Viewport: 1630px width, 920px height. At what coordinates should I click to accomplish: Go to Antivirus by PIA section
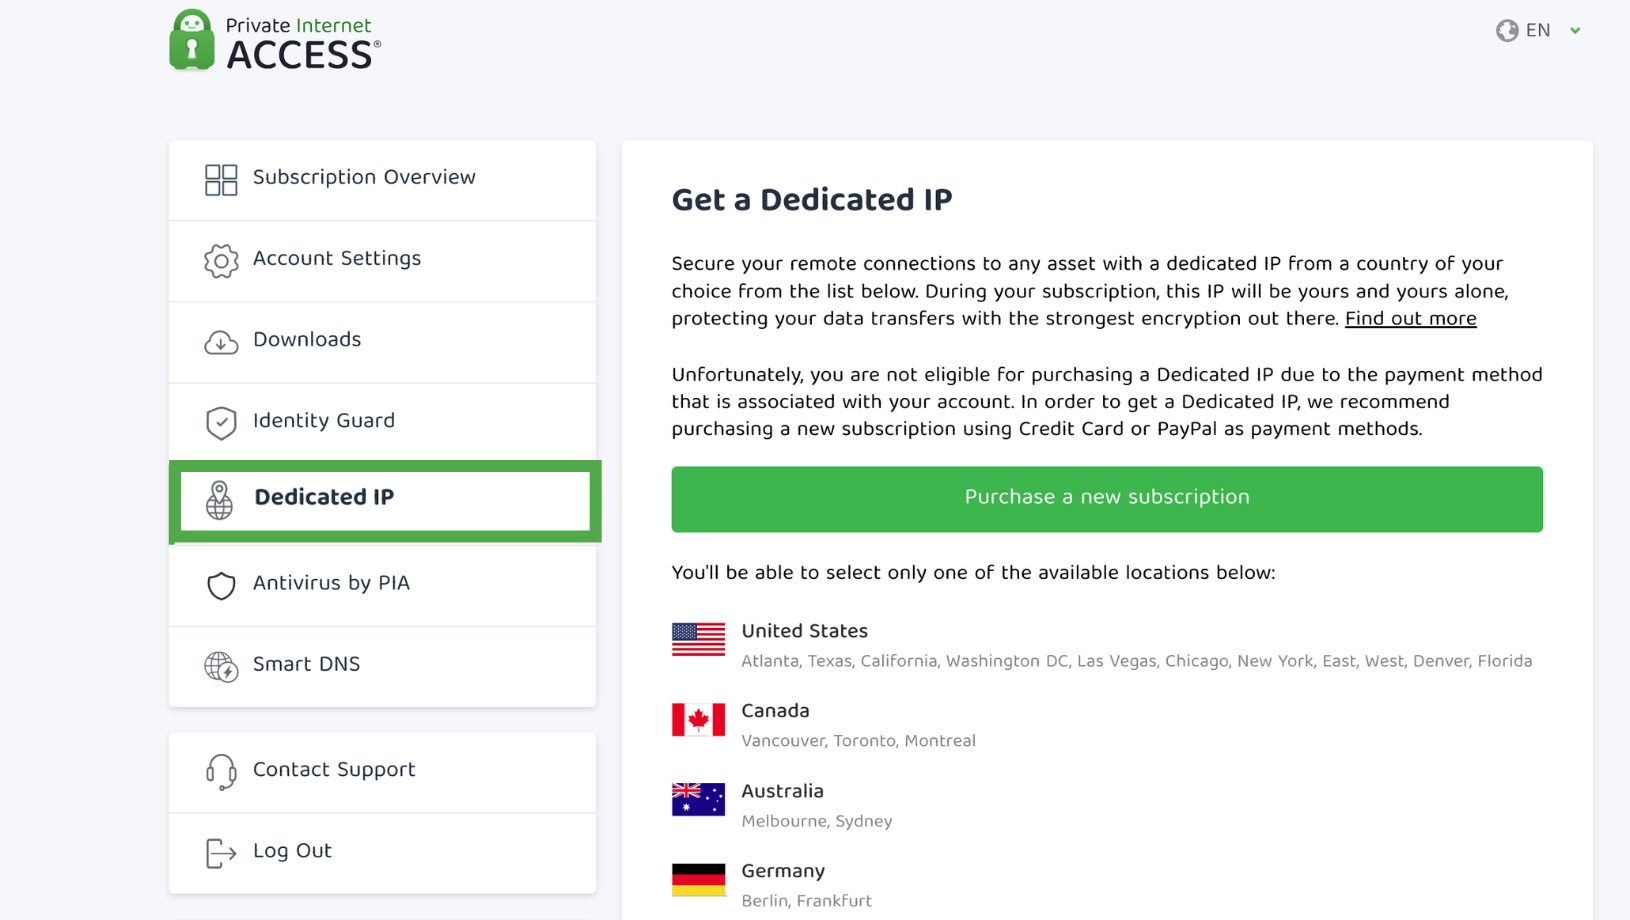pos(382,585)
